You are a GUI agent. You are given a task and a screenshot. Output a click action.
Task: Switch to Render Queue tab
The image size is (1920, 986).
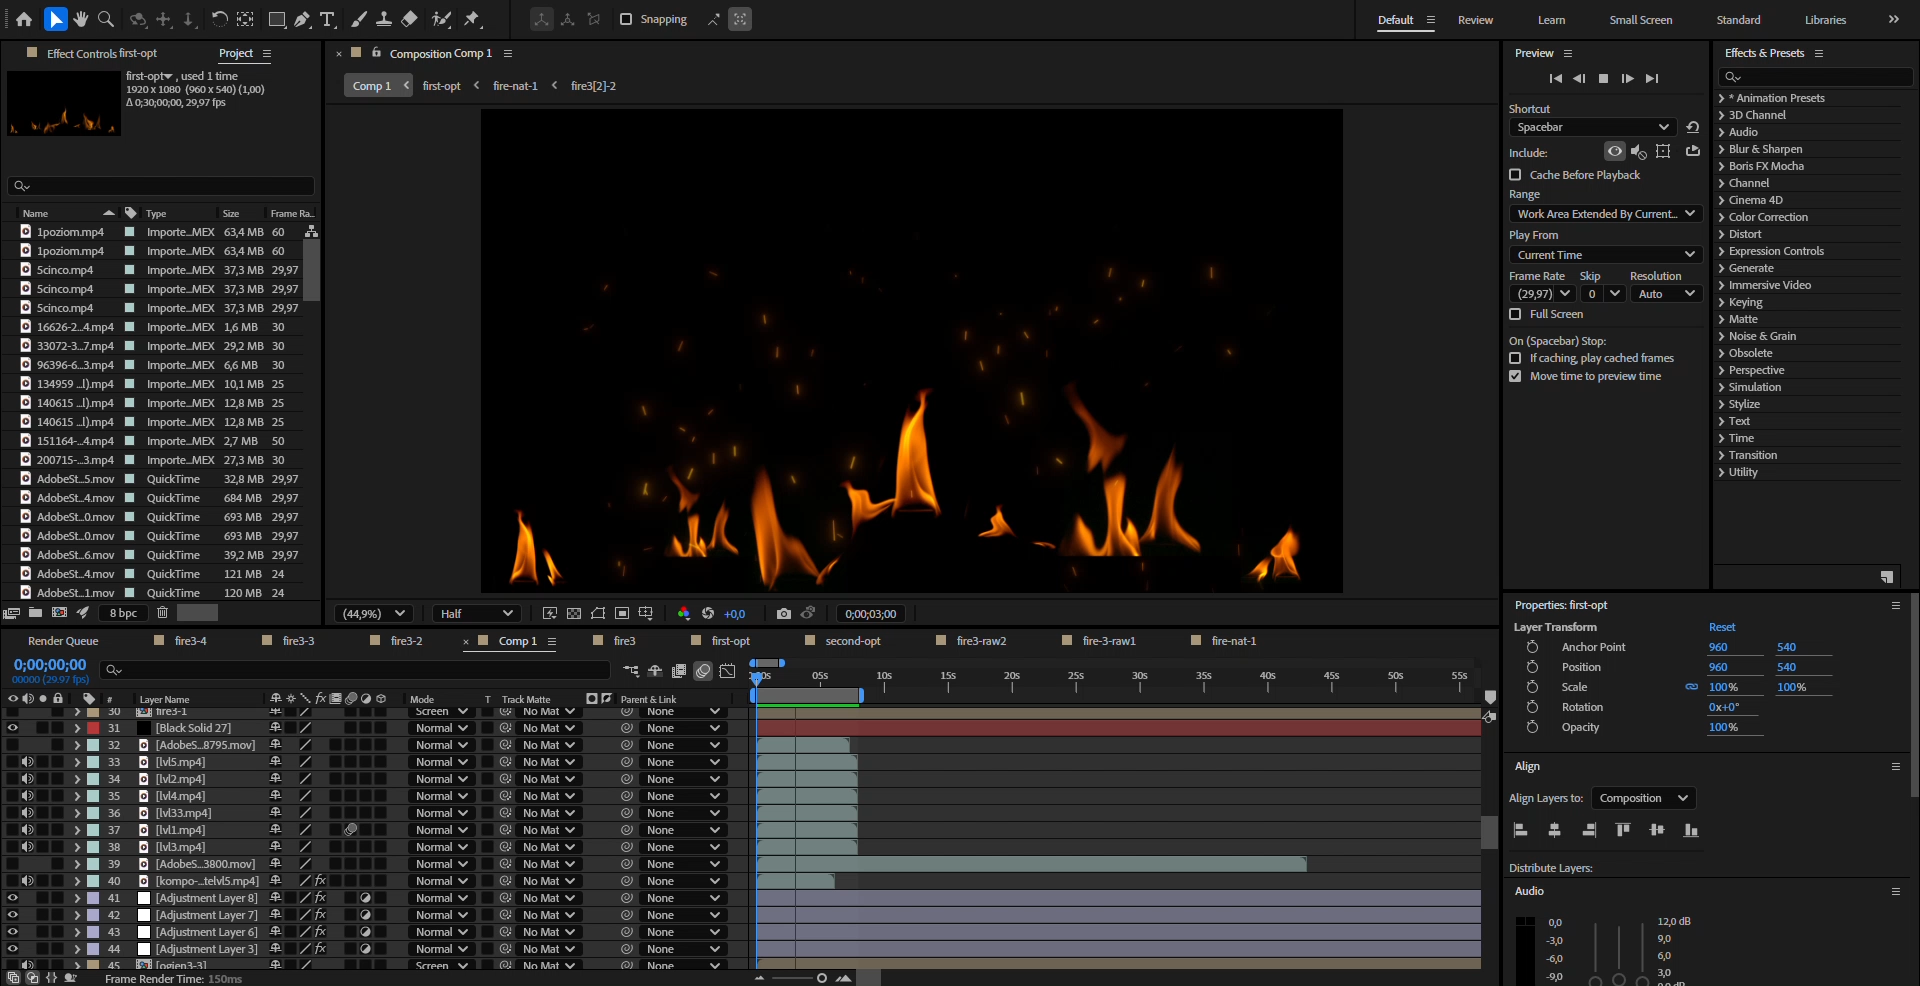tap(63, 641)
